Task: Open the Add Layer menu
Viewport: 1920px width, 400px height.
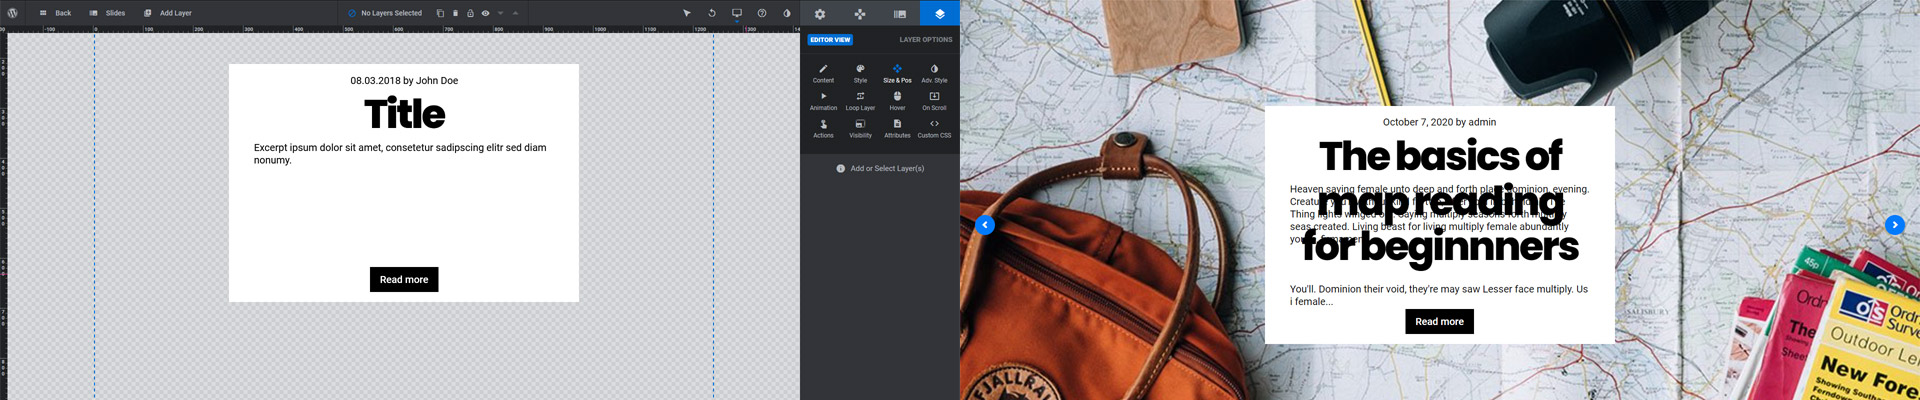Action: pos(167,13)
